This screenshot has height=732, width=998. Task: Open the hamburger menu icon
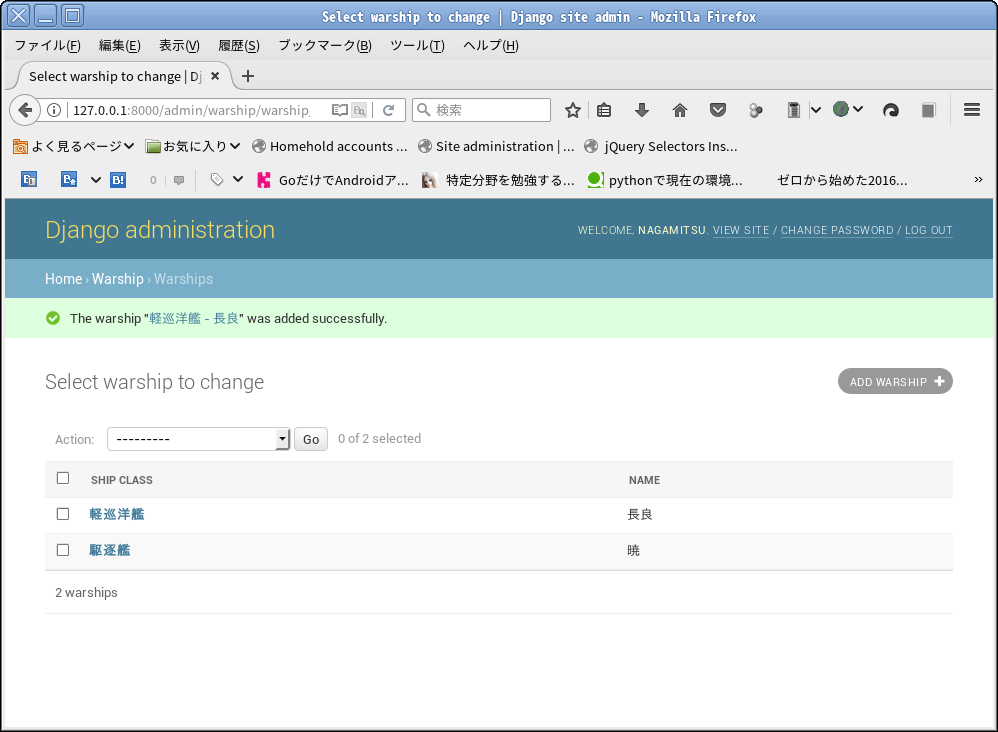(x=971, y=110)
